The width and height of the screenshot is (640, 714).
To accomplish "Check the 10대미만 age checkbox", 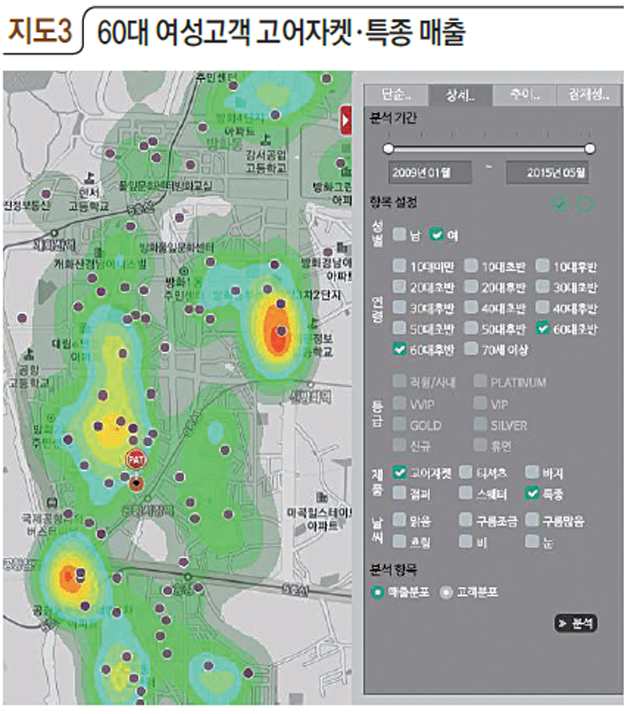I will tap(399, 266).
